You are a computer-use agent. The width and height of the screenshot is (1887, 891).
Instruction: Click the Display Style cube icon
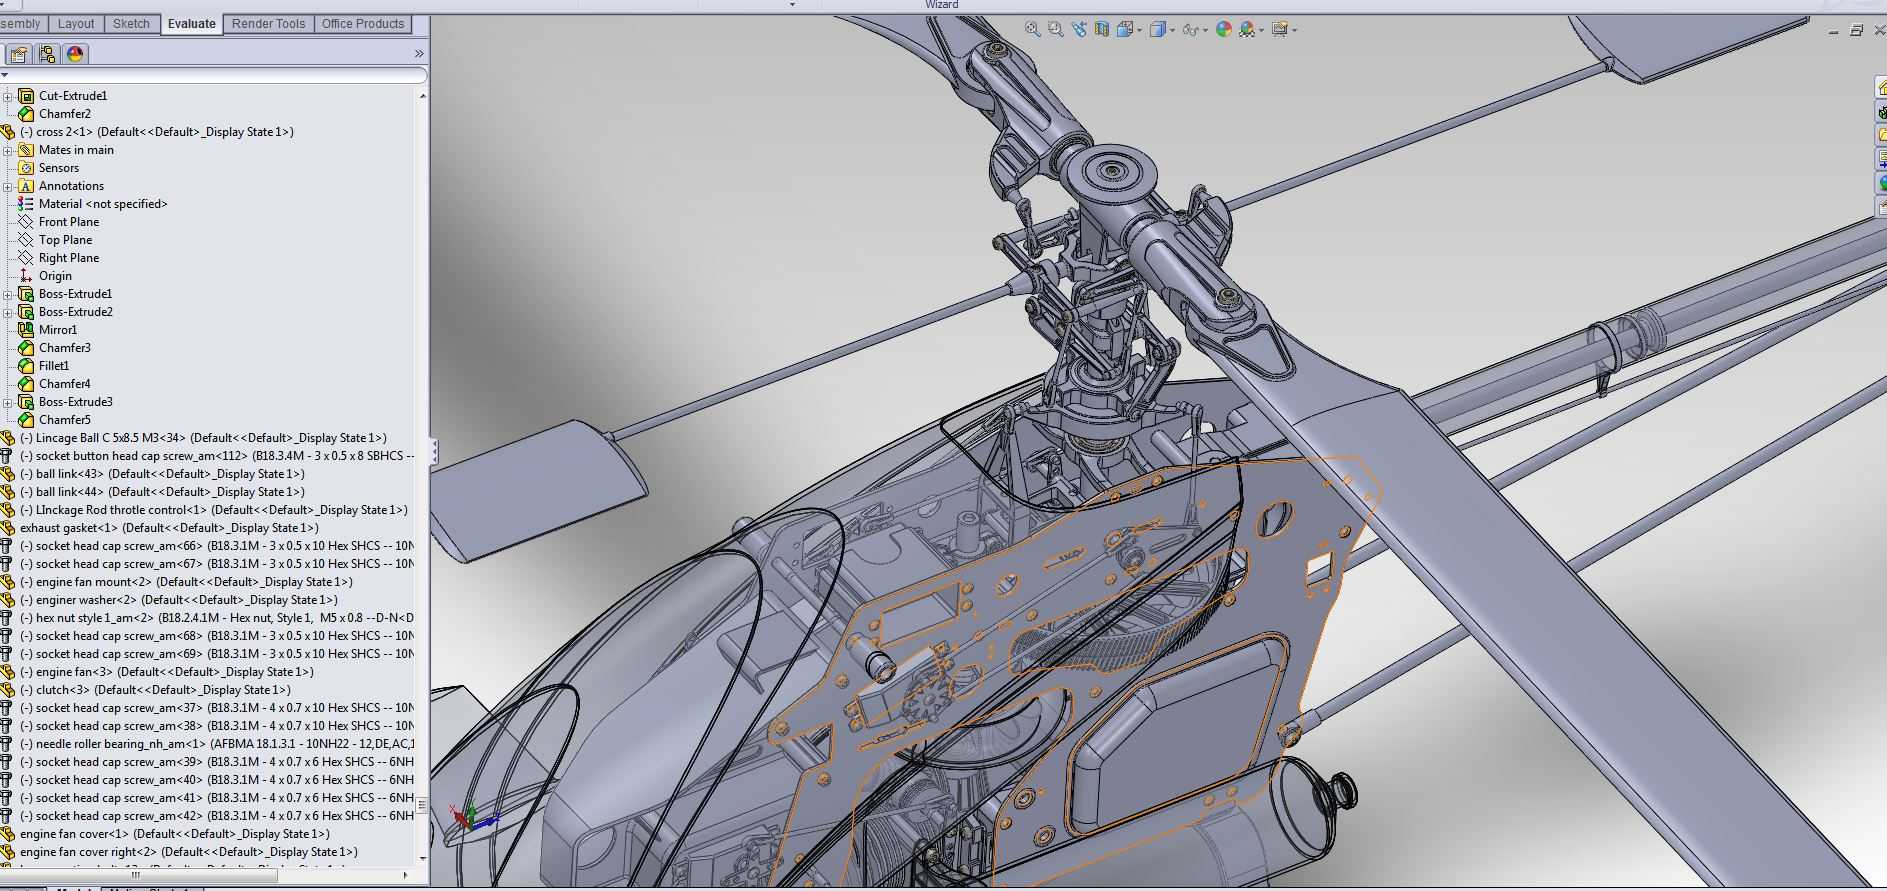[x=1158, y=30]
